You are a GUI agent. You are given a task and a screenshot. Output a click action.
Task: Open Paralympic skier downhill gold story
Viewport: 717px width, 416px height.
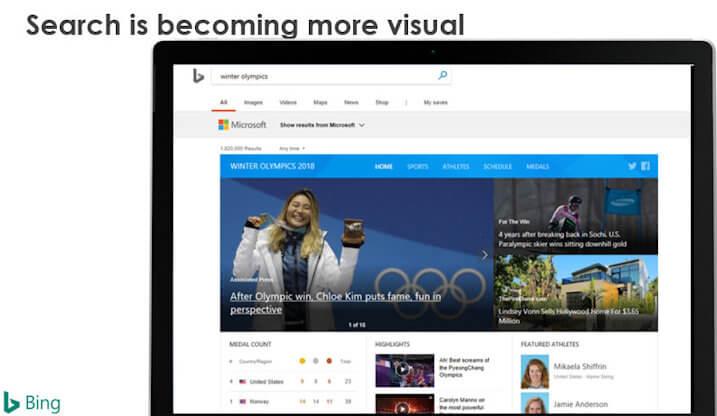click(562, 239)
